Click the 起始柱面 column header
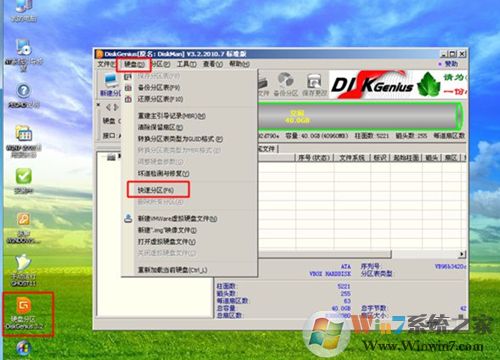The height and width of the screenshot is (360, 500). click(406, 157)
